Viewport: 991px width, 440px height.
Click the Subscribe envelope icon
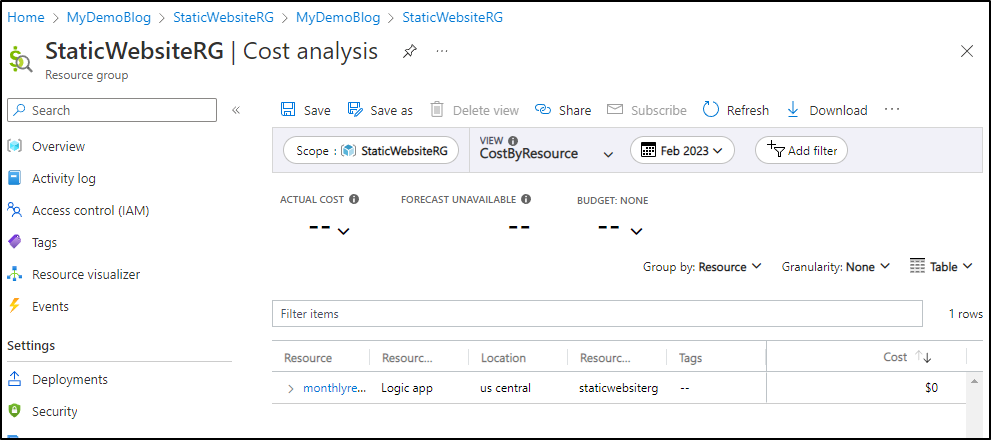coord(615,109)
